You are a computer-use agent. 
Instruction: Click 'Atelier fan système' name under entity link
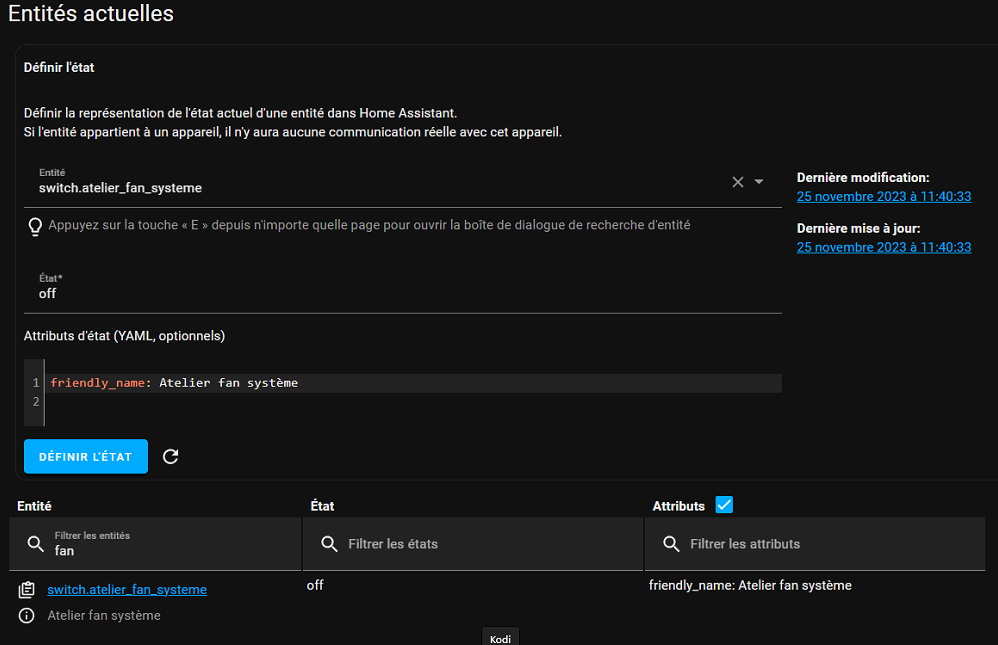tap(104, 616)
